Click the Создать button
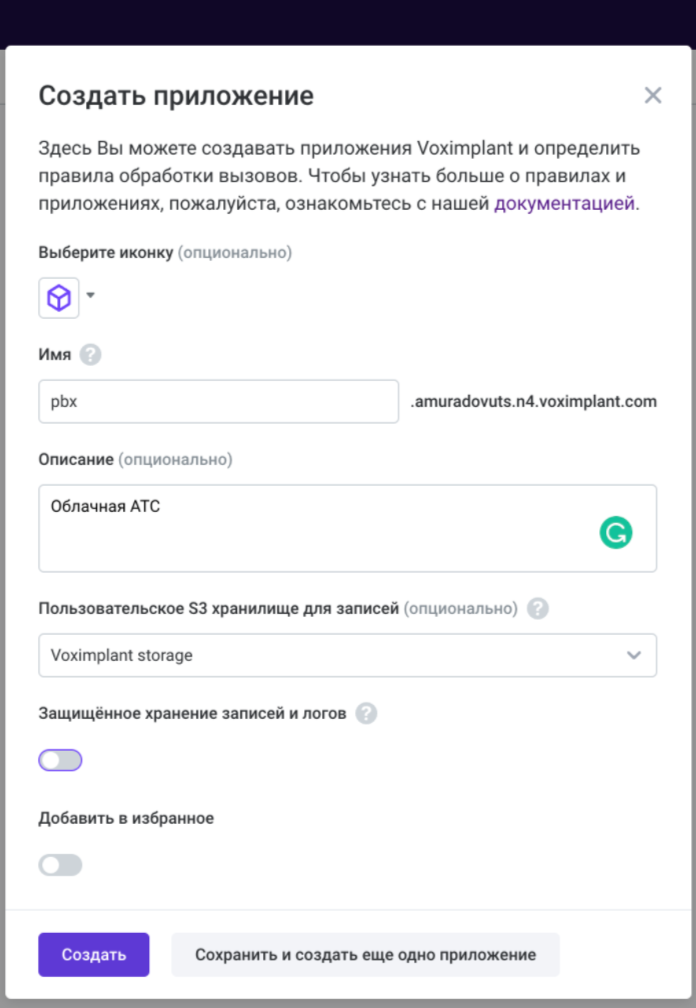This screenshot has width=696, height=1008. [x=94, y=955]
